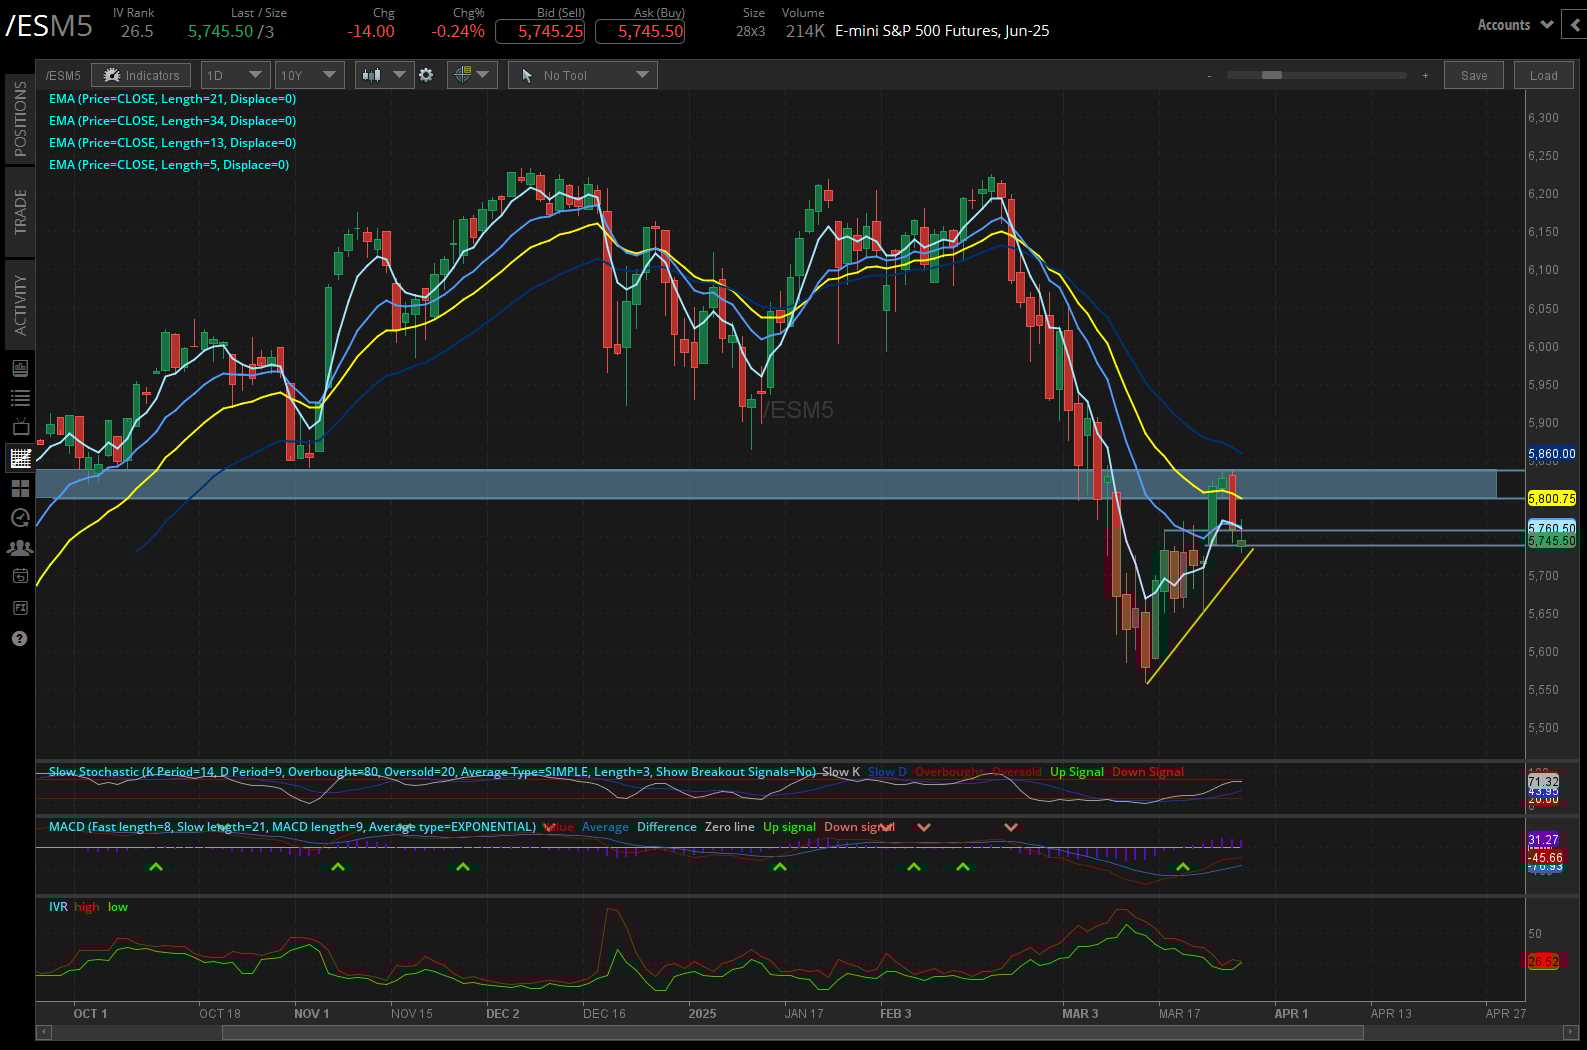Open the gauge analysis sidebar icon

coord(20,517)
